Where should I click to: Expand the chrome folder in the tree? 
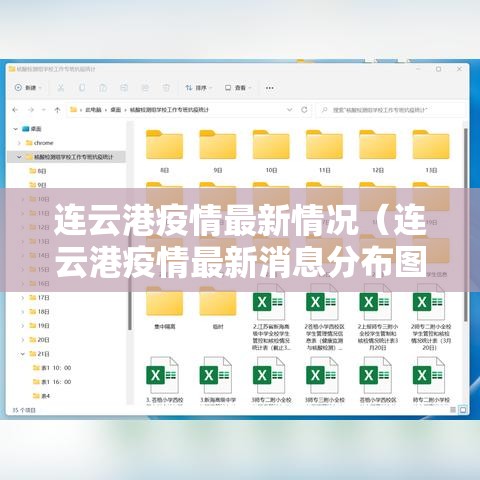[x=19, y=143]
